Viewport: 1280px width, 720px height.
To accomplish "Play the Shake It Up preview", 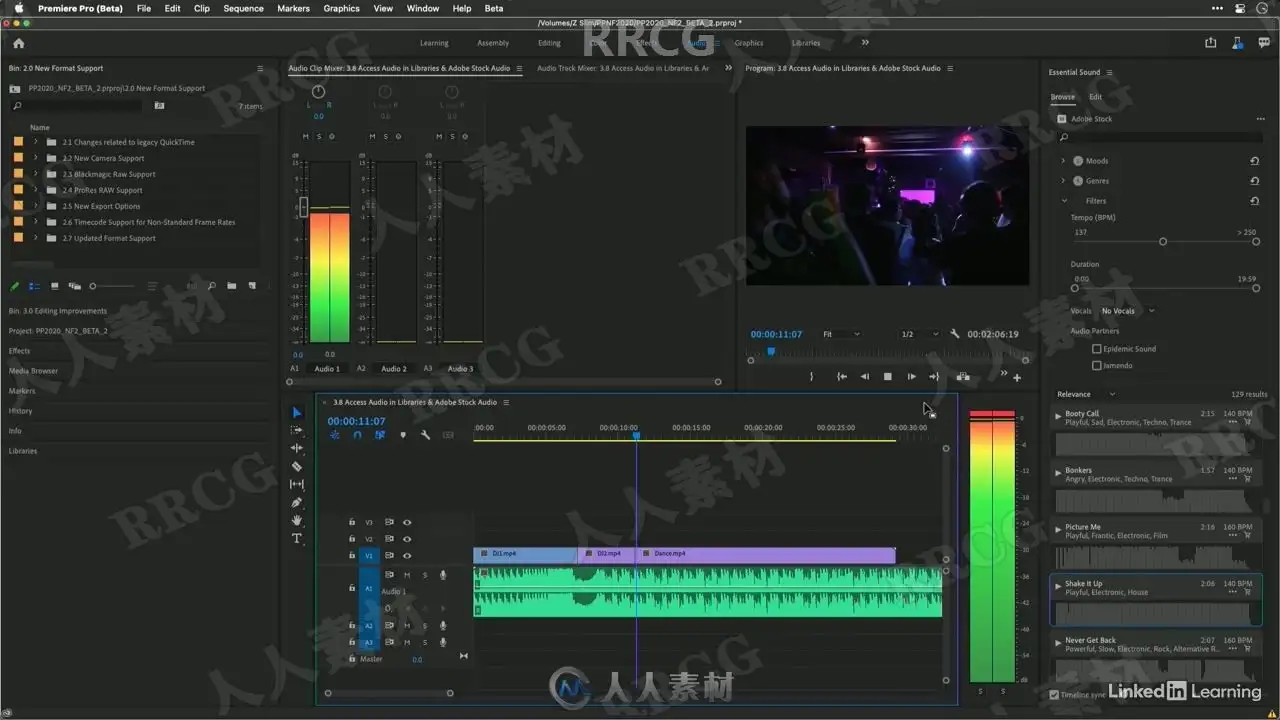I will tap(1059, 587).
